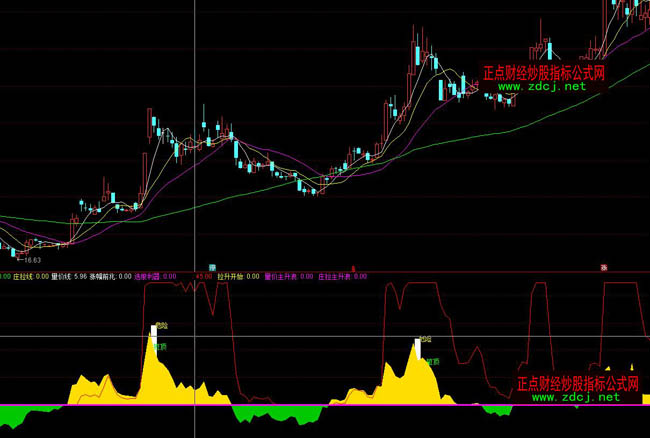
Task: Click the green marker icon above indicator panel
Action: point(211,266)
